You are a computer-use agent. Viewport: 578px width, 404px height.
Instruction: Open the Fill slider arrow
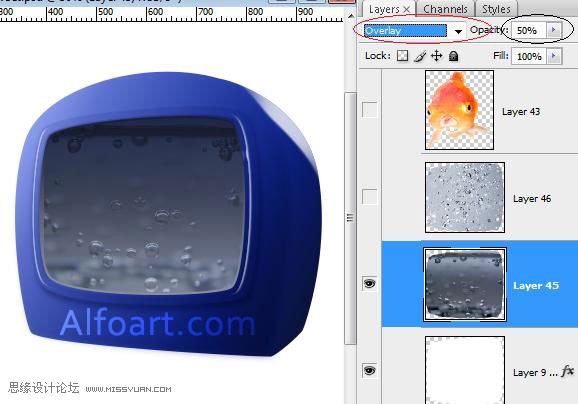point(553,56)
